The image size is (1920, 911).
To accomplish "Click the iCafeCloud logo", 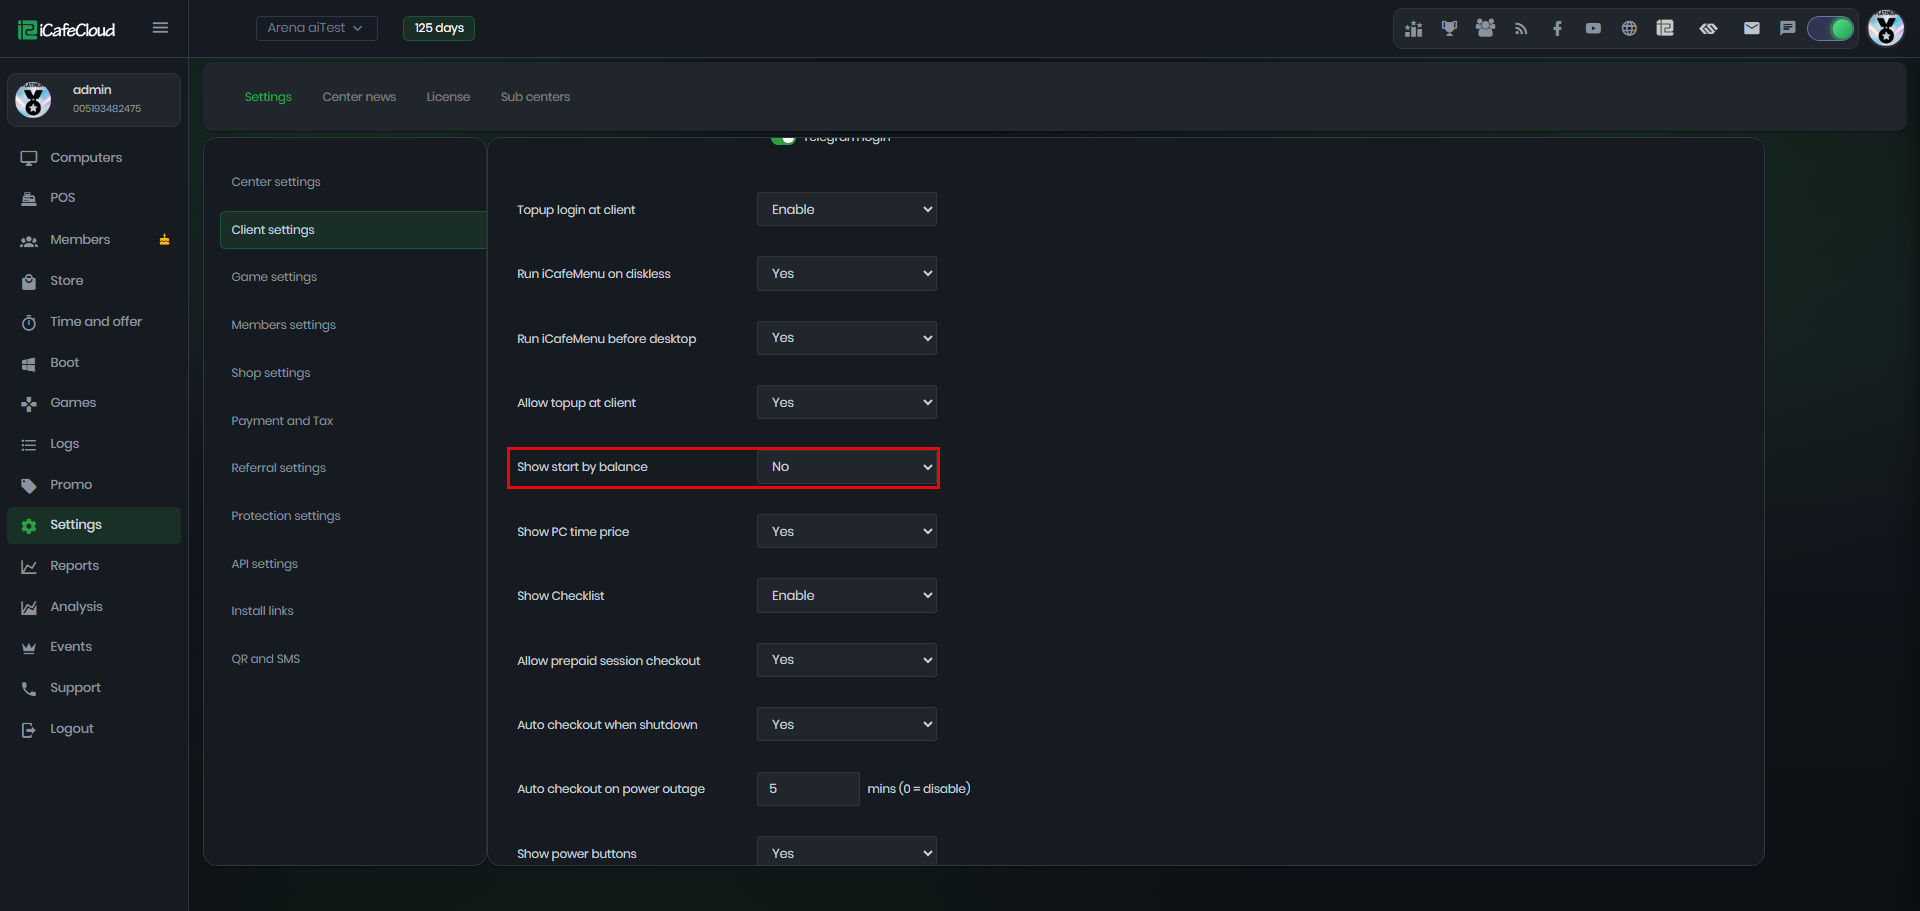I will 67,30.
